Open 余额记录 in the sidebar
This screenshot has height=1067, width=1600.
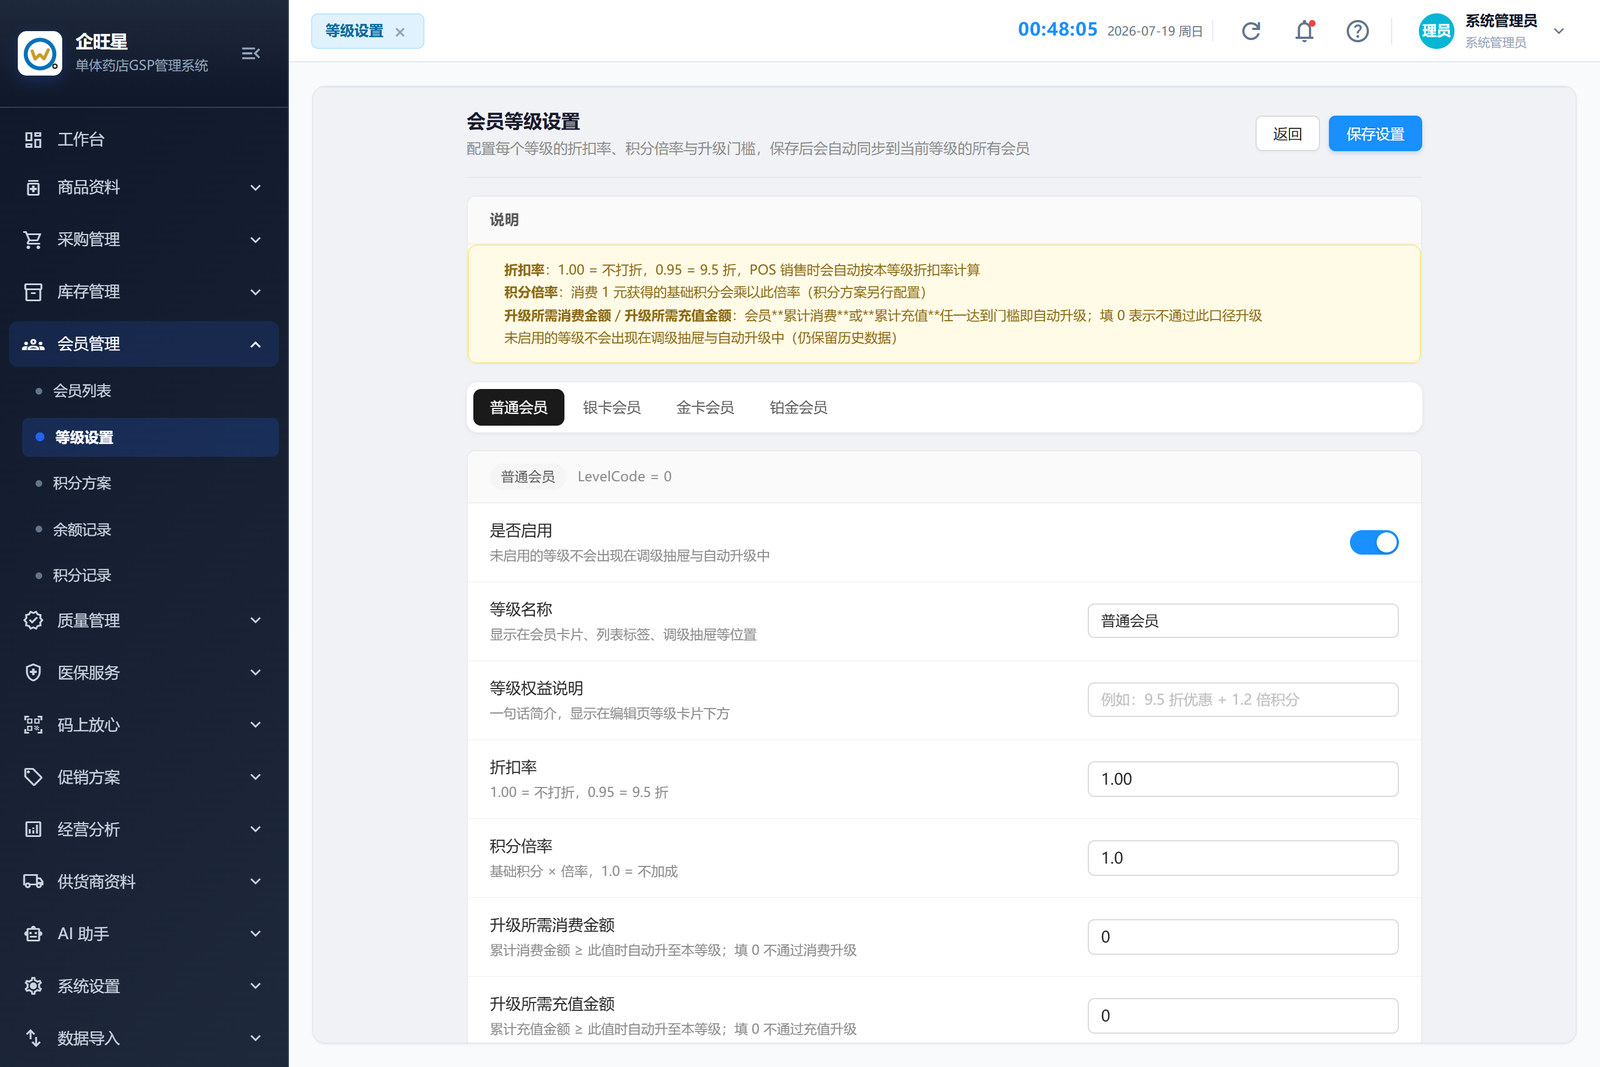[x=150, y=529]
